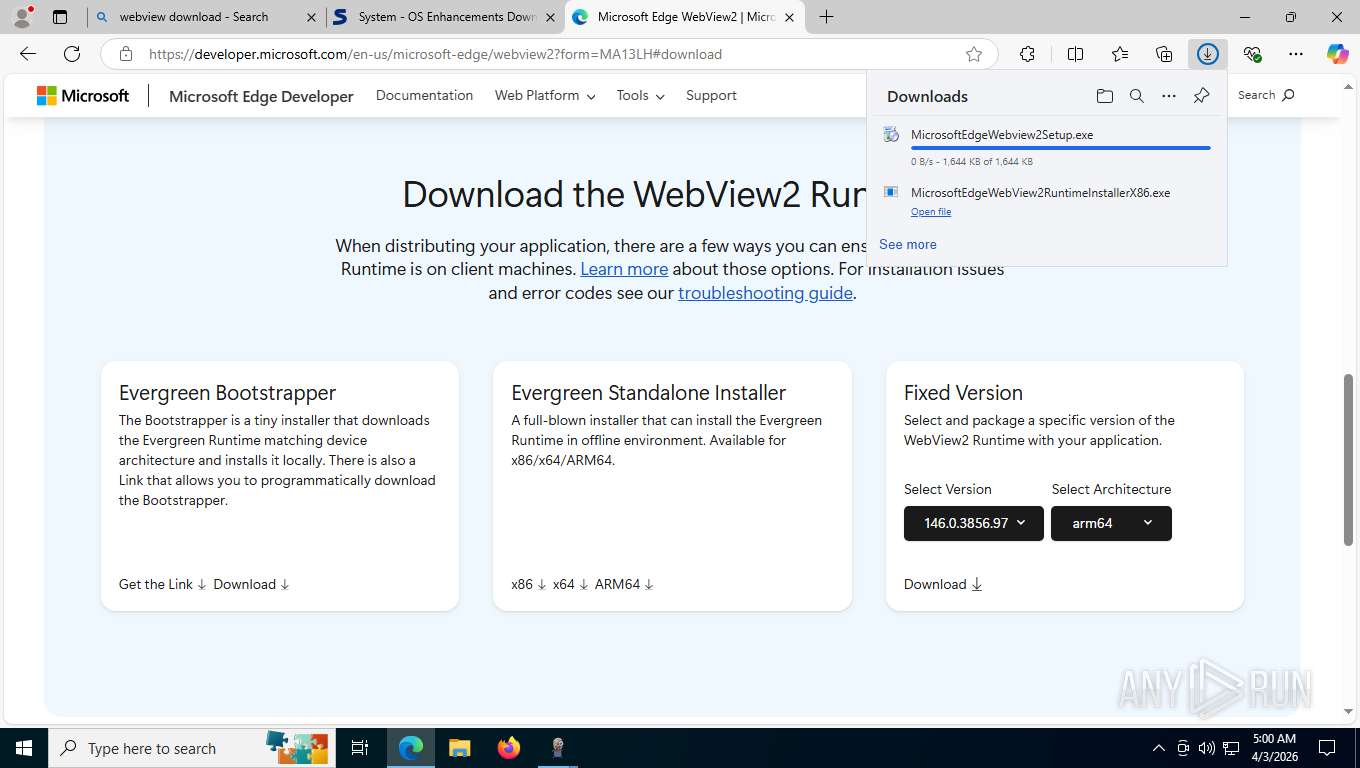Switch to System OS Enhancements tab
Screen dimensions: 1360x768
tap(447, 17)
